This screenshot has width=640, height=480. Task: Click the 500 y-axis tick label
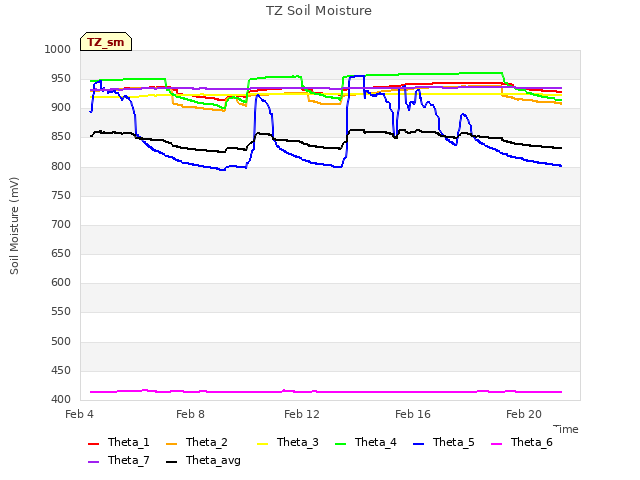point(61,341)
